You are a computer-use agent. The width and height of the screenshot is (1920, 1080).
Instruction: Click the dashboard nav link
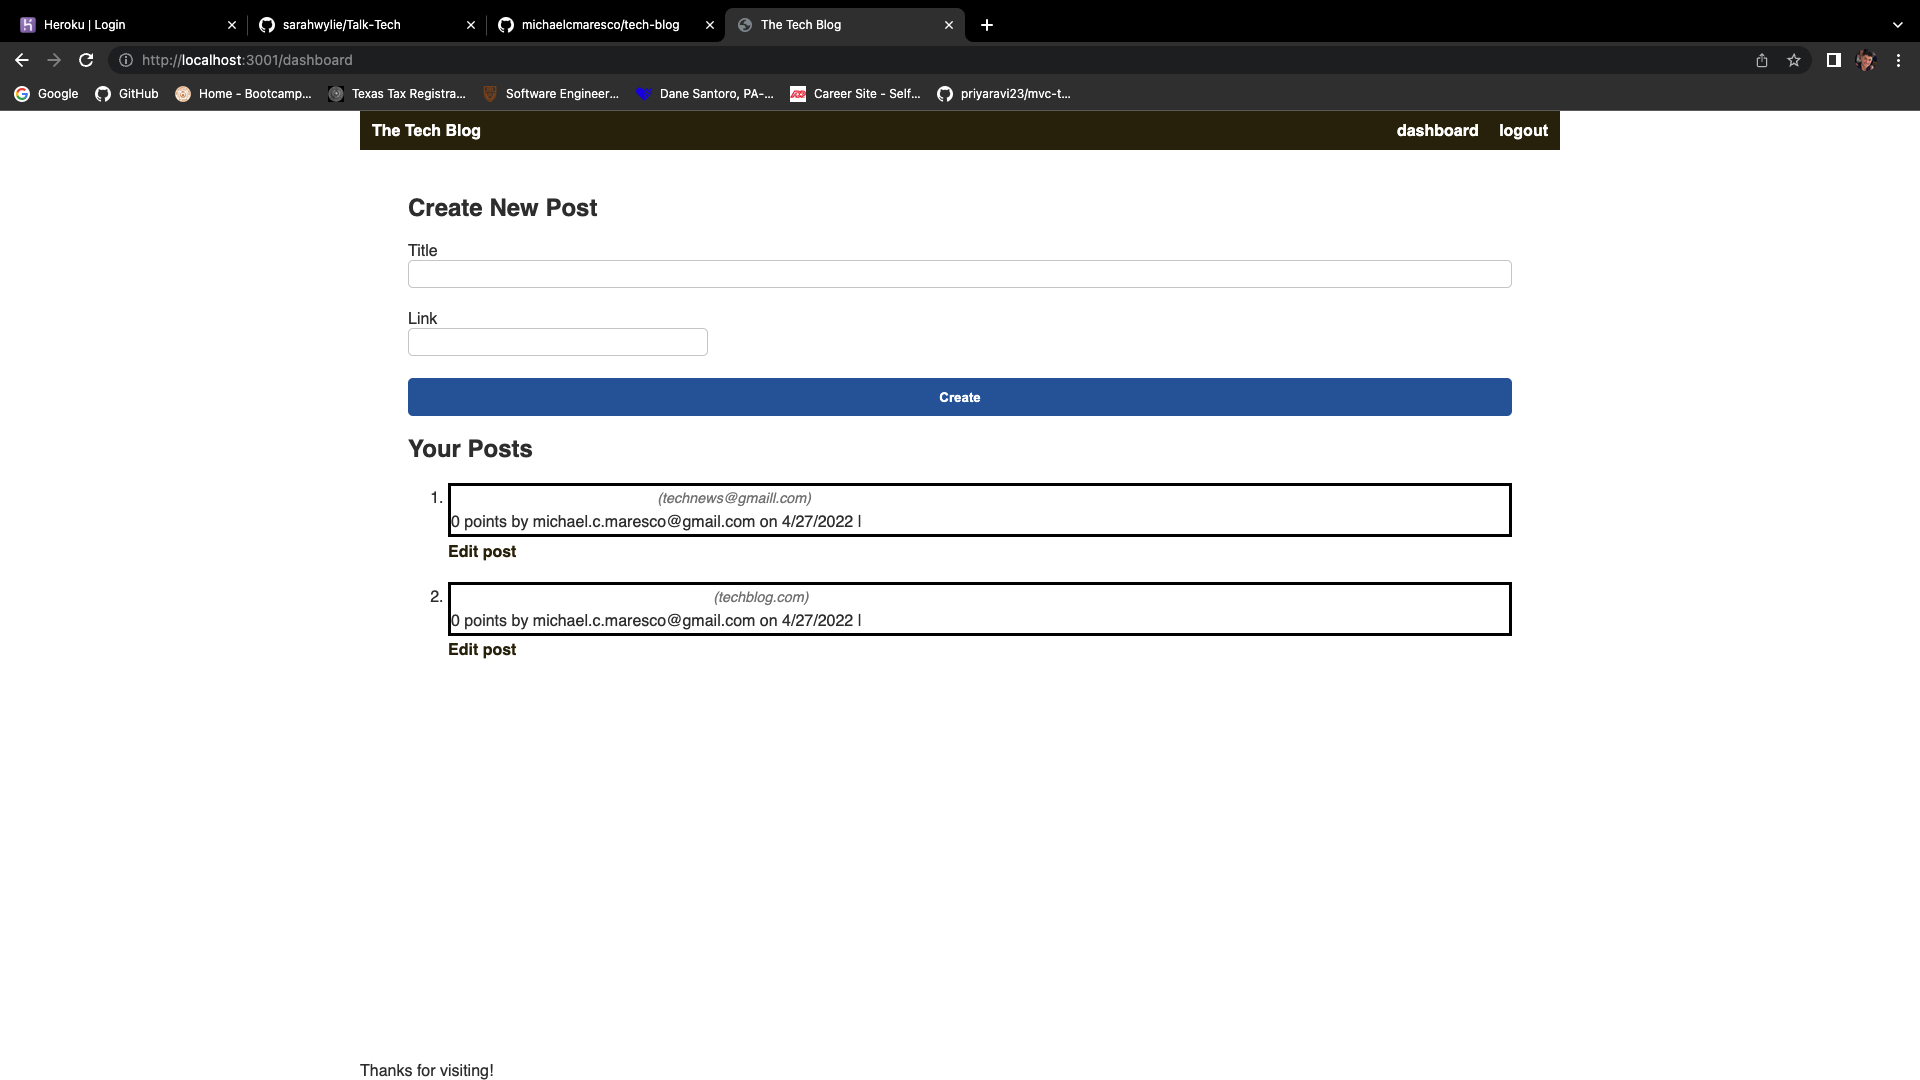click(x=1436, y=130)
